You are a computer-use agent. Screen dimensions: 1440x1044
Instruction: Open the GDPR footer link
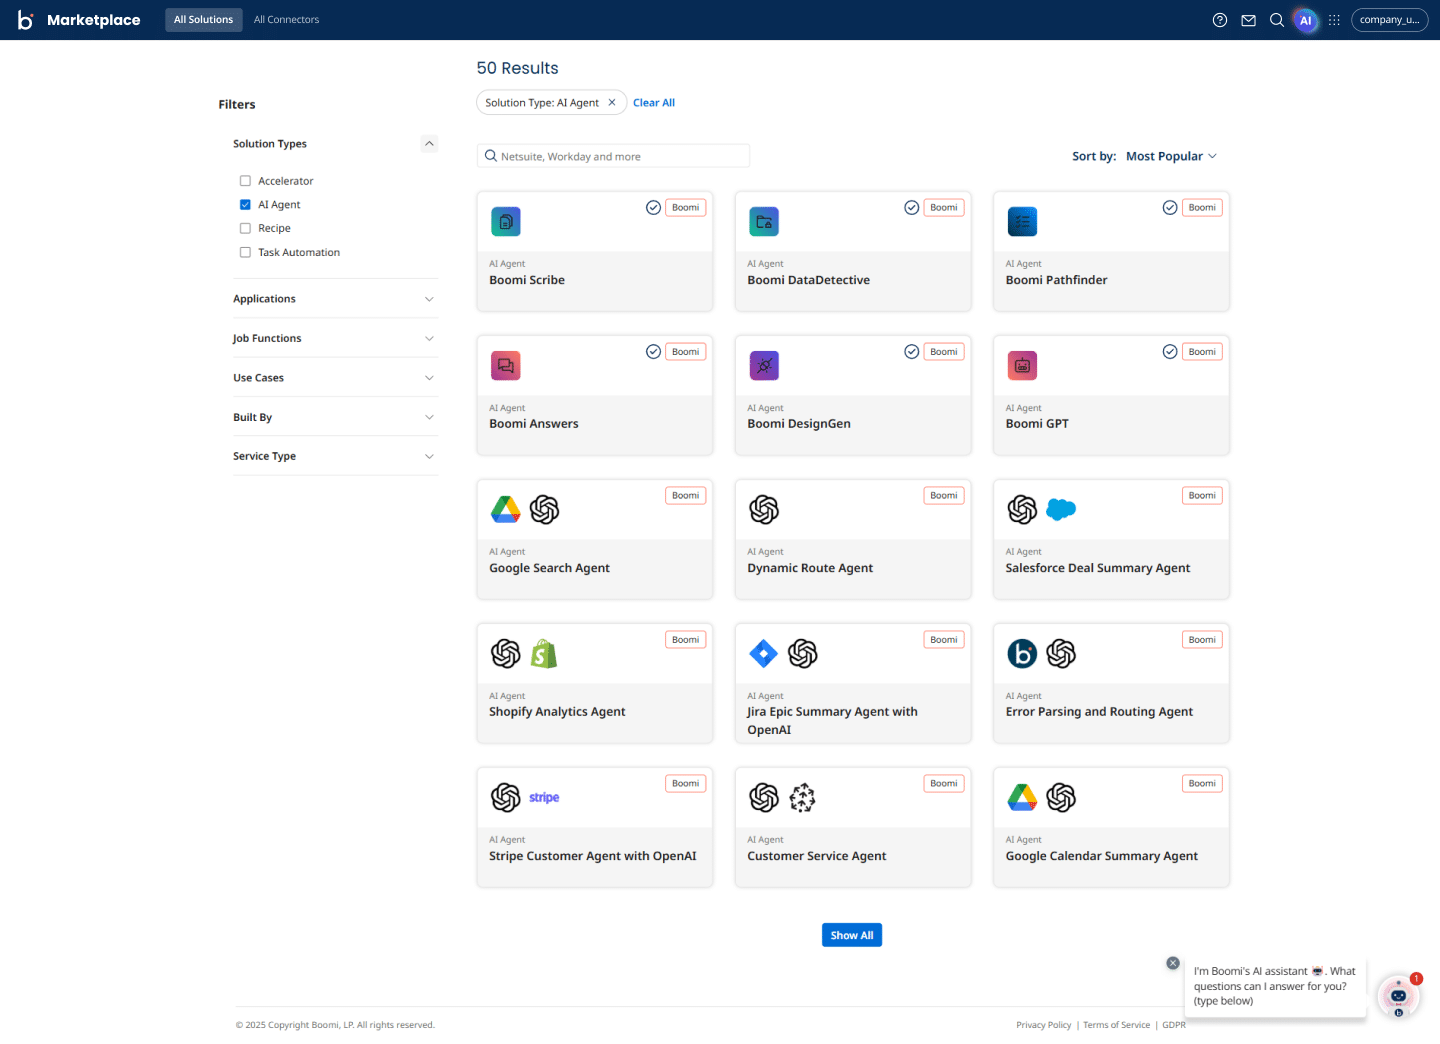(x=1174, y=1025)
